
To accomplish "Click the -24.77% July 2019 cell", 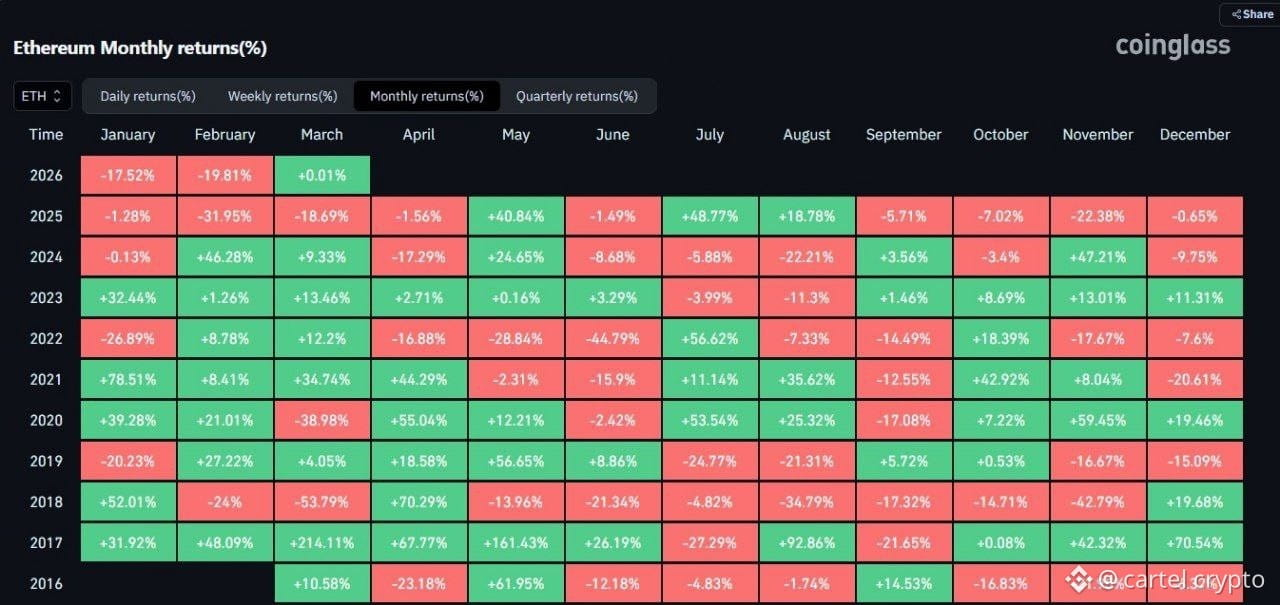I will coord(710,461).
